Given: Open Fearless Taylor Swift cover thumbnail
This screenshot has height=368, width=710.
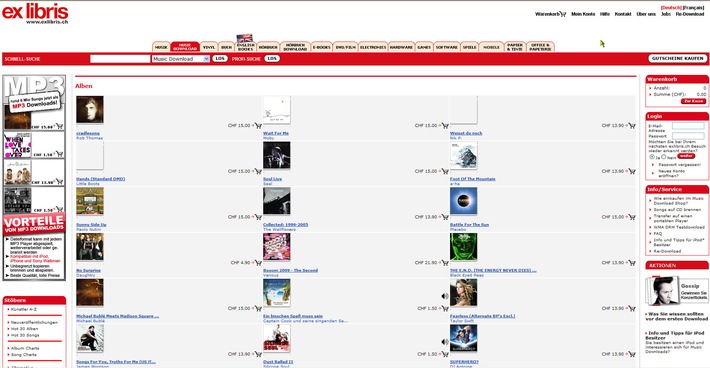Looking at the screenshot, I should click(464, 292).
